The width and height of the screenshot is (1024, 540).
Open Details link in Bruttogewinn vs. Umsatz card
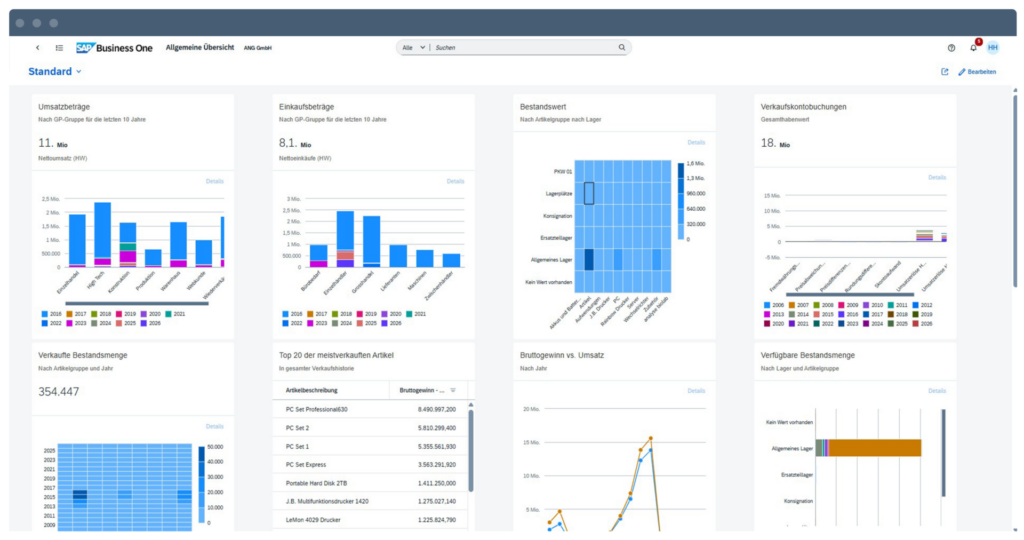pyautogui.click(x=696, y=391)
